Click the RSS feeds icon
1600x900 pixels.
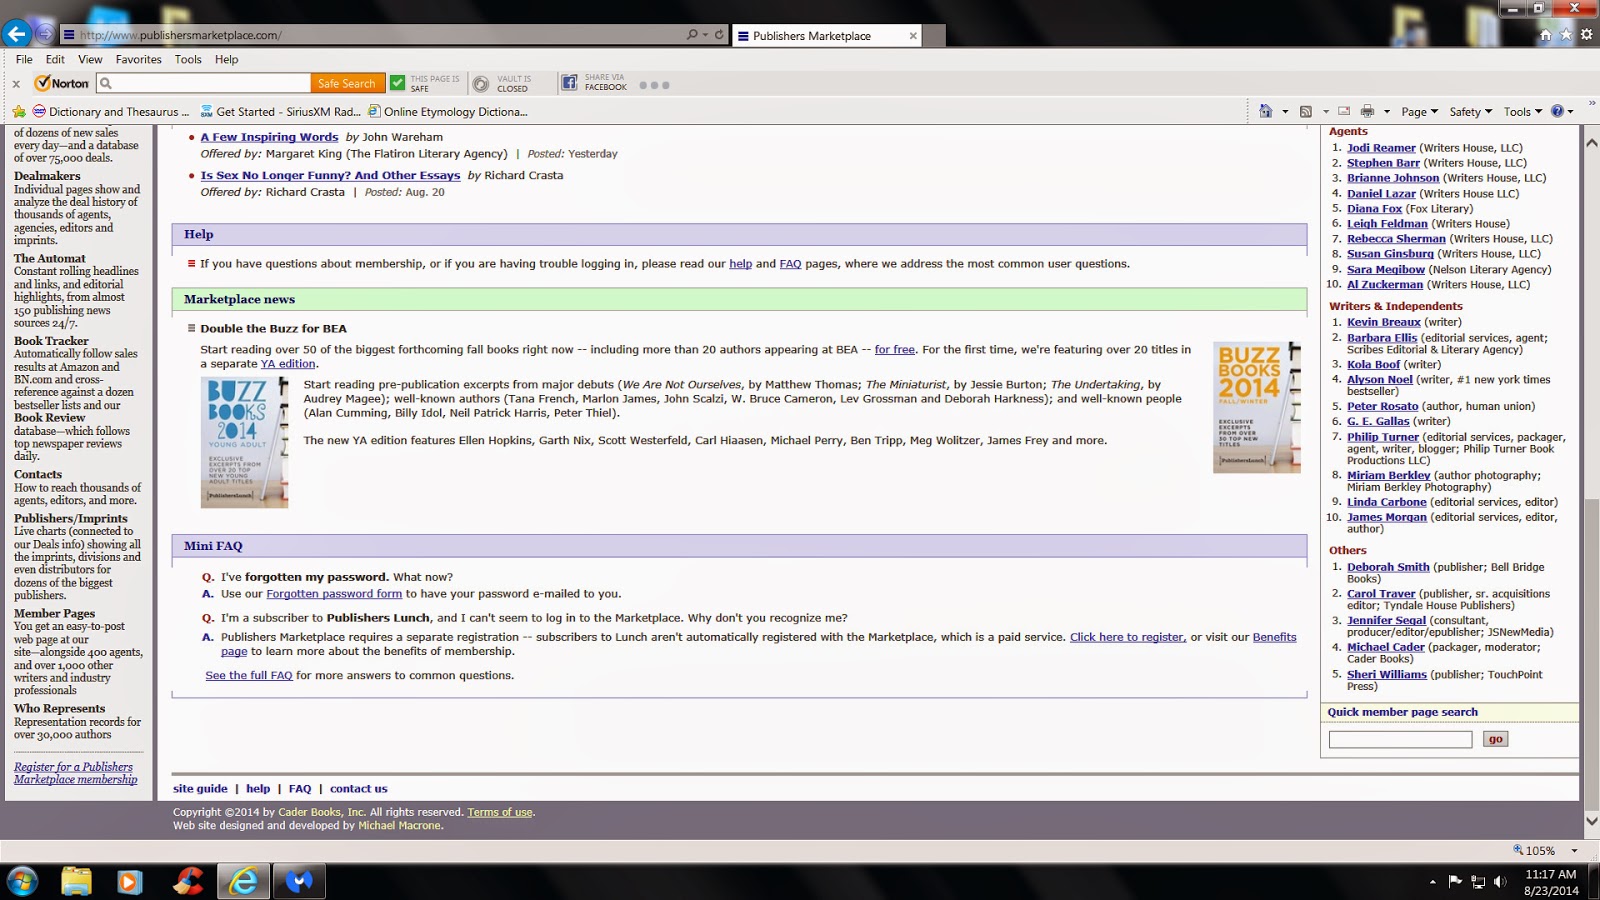[x=1305, y=111]
